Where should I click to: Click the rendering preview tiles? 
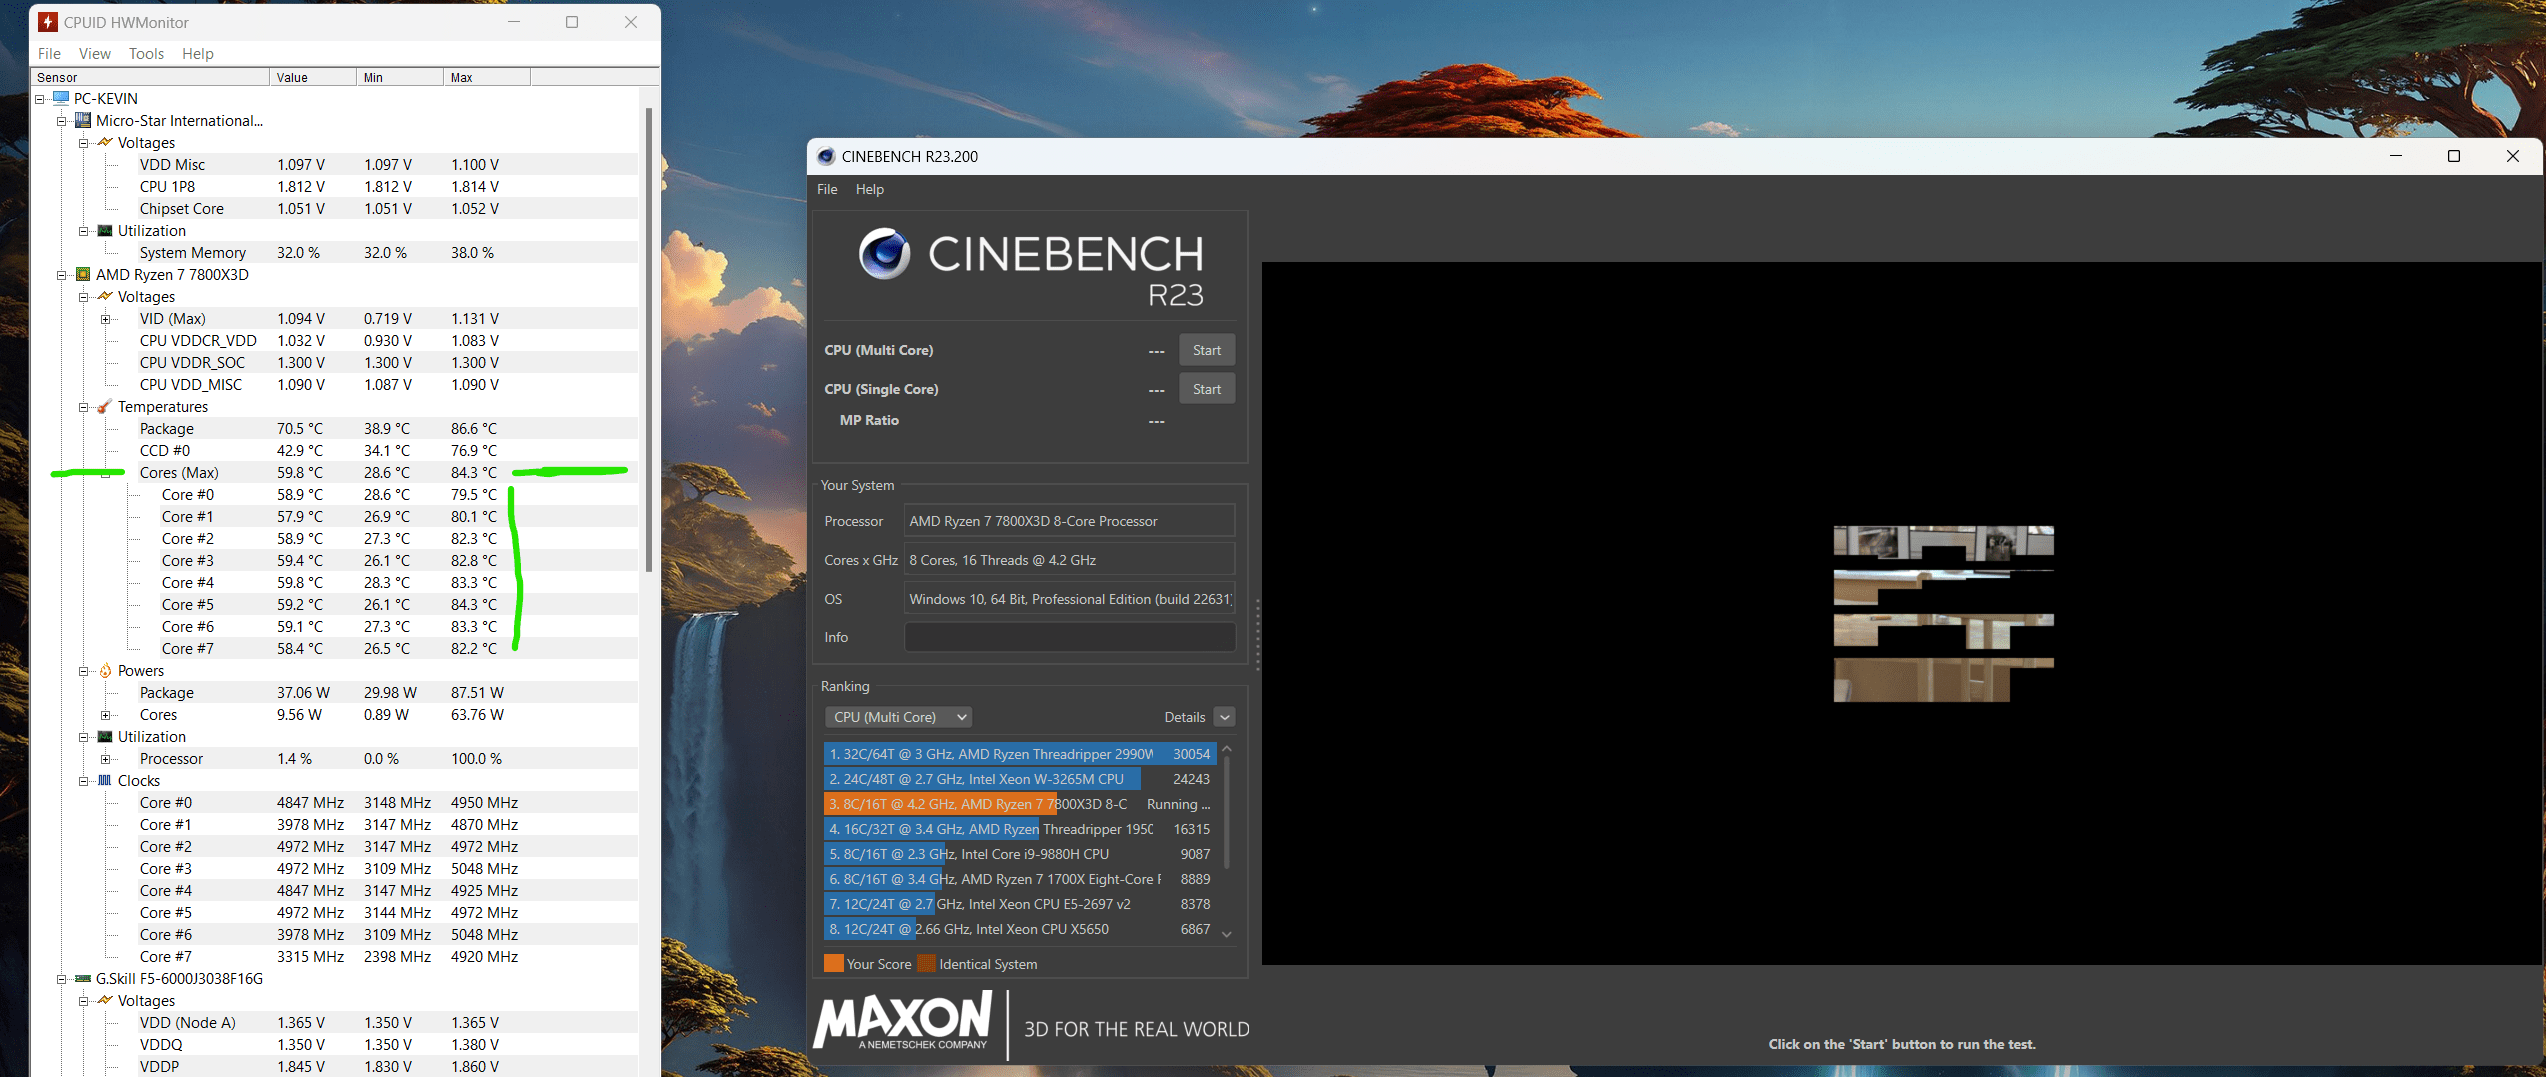click(1943, 614)
